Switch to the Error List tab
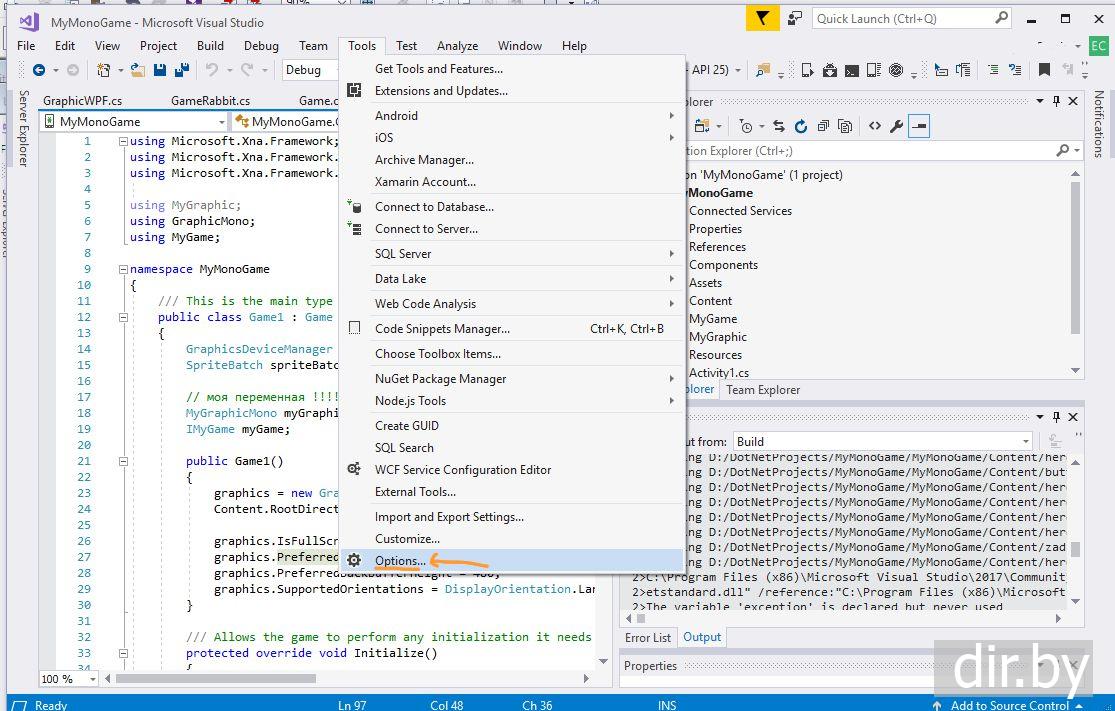The width and height of the screenshot is (1115, 711). coord(648,637)
